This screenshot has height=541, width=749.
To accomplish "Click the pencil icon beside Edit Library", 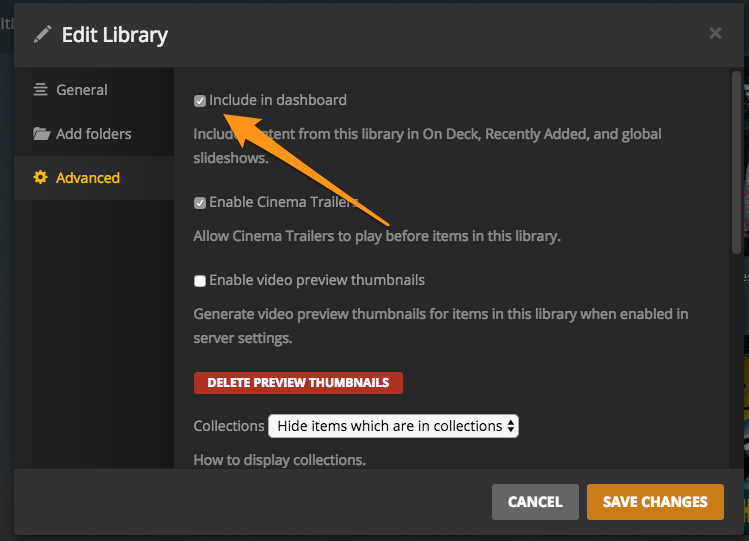I will (42, 34).
